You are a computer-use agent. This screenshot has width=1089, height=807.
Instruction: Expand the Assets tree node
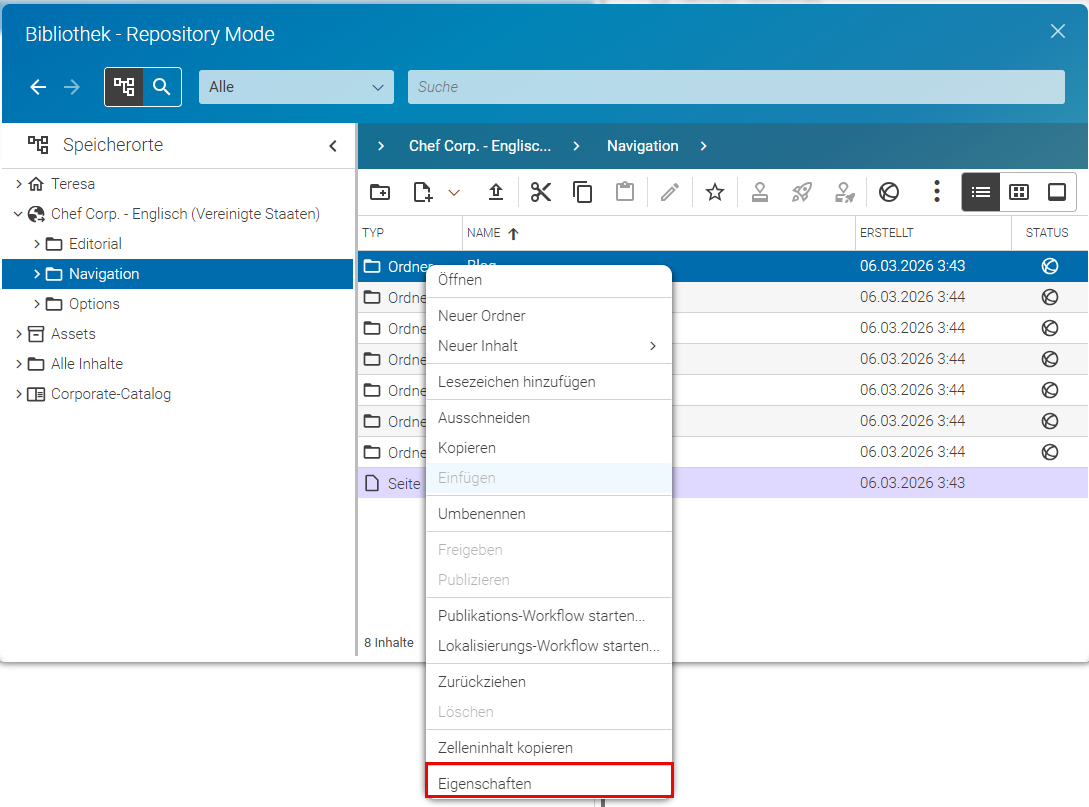click(19, 334)
